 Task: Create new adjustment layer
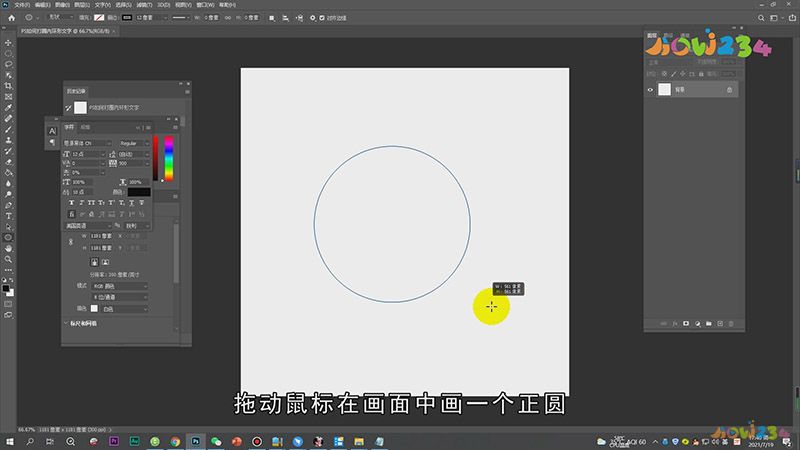point(697,323)
